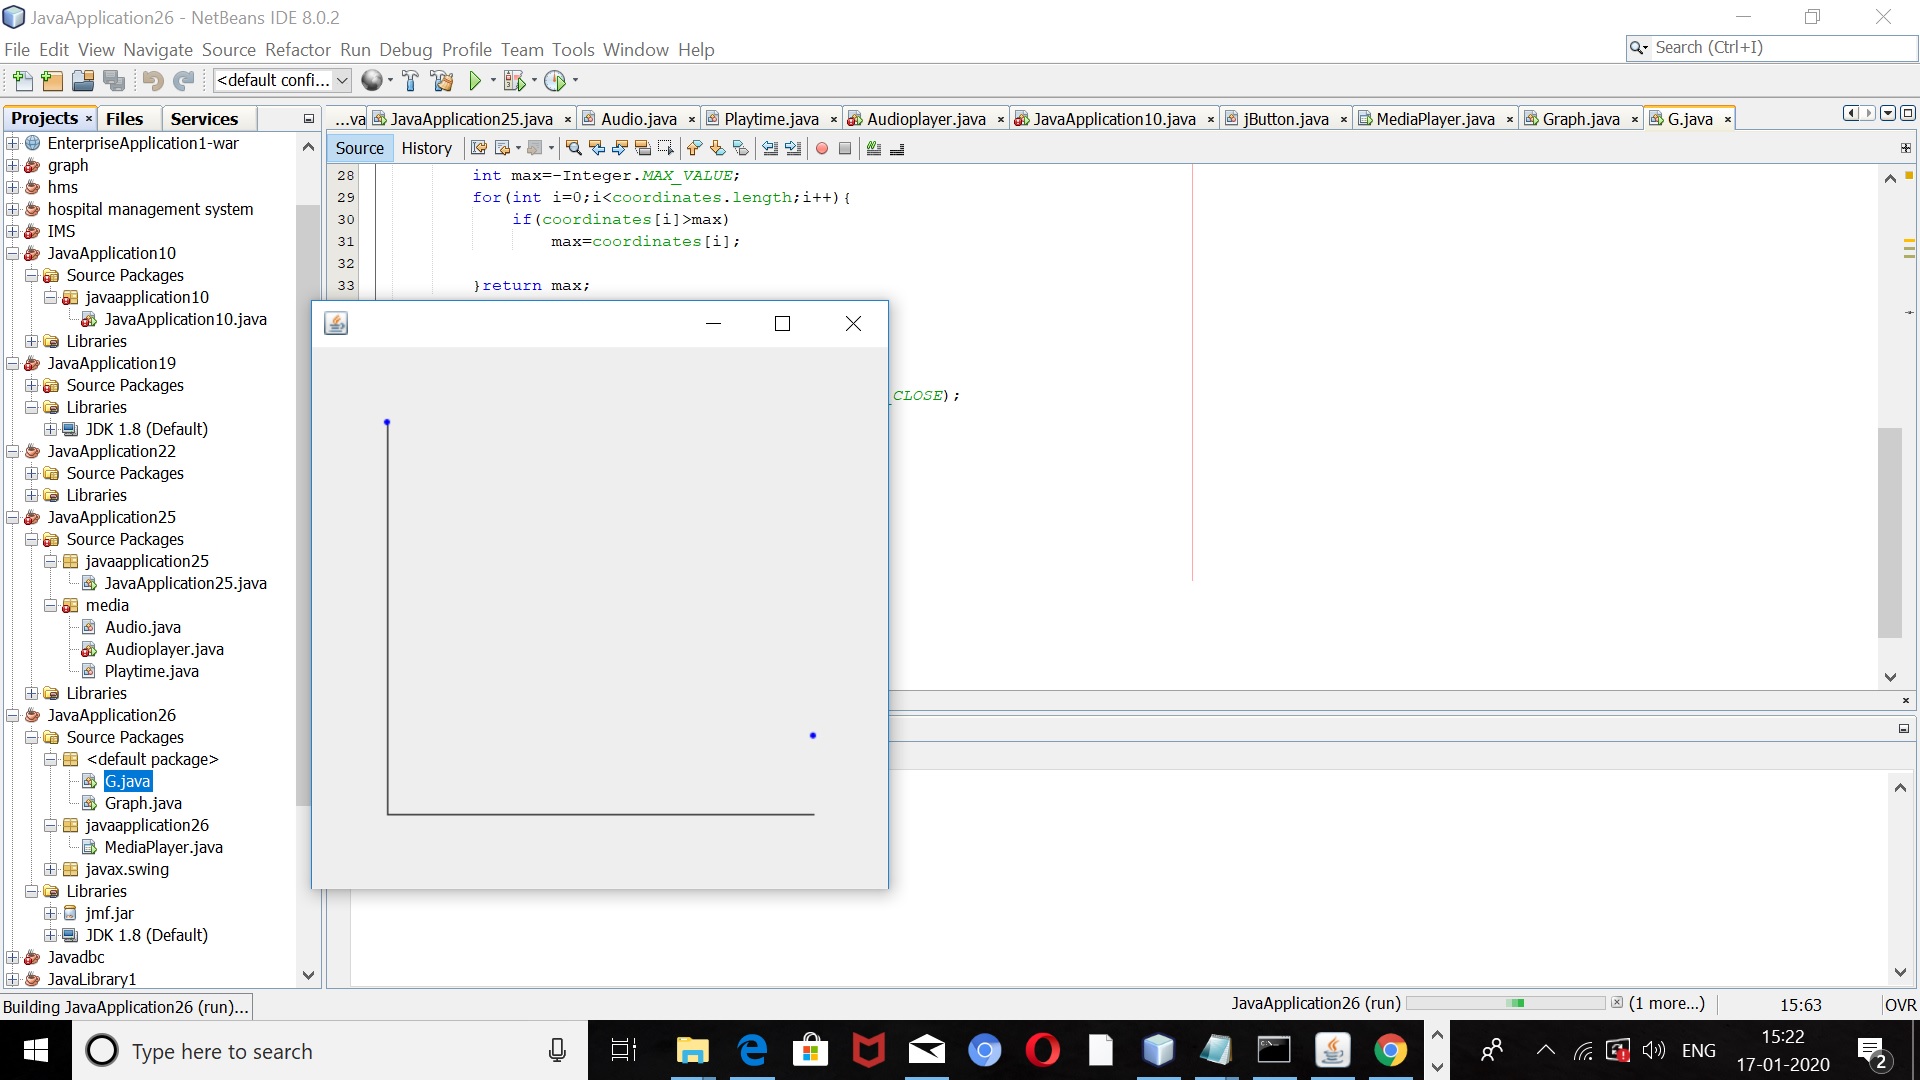The image size is (1920, 1080).
Task: Collapse the JavaApplication26 project node
Action: 12,715
